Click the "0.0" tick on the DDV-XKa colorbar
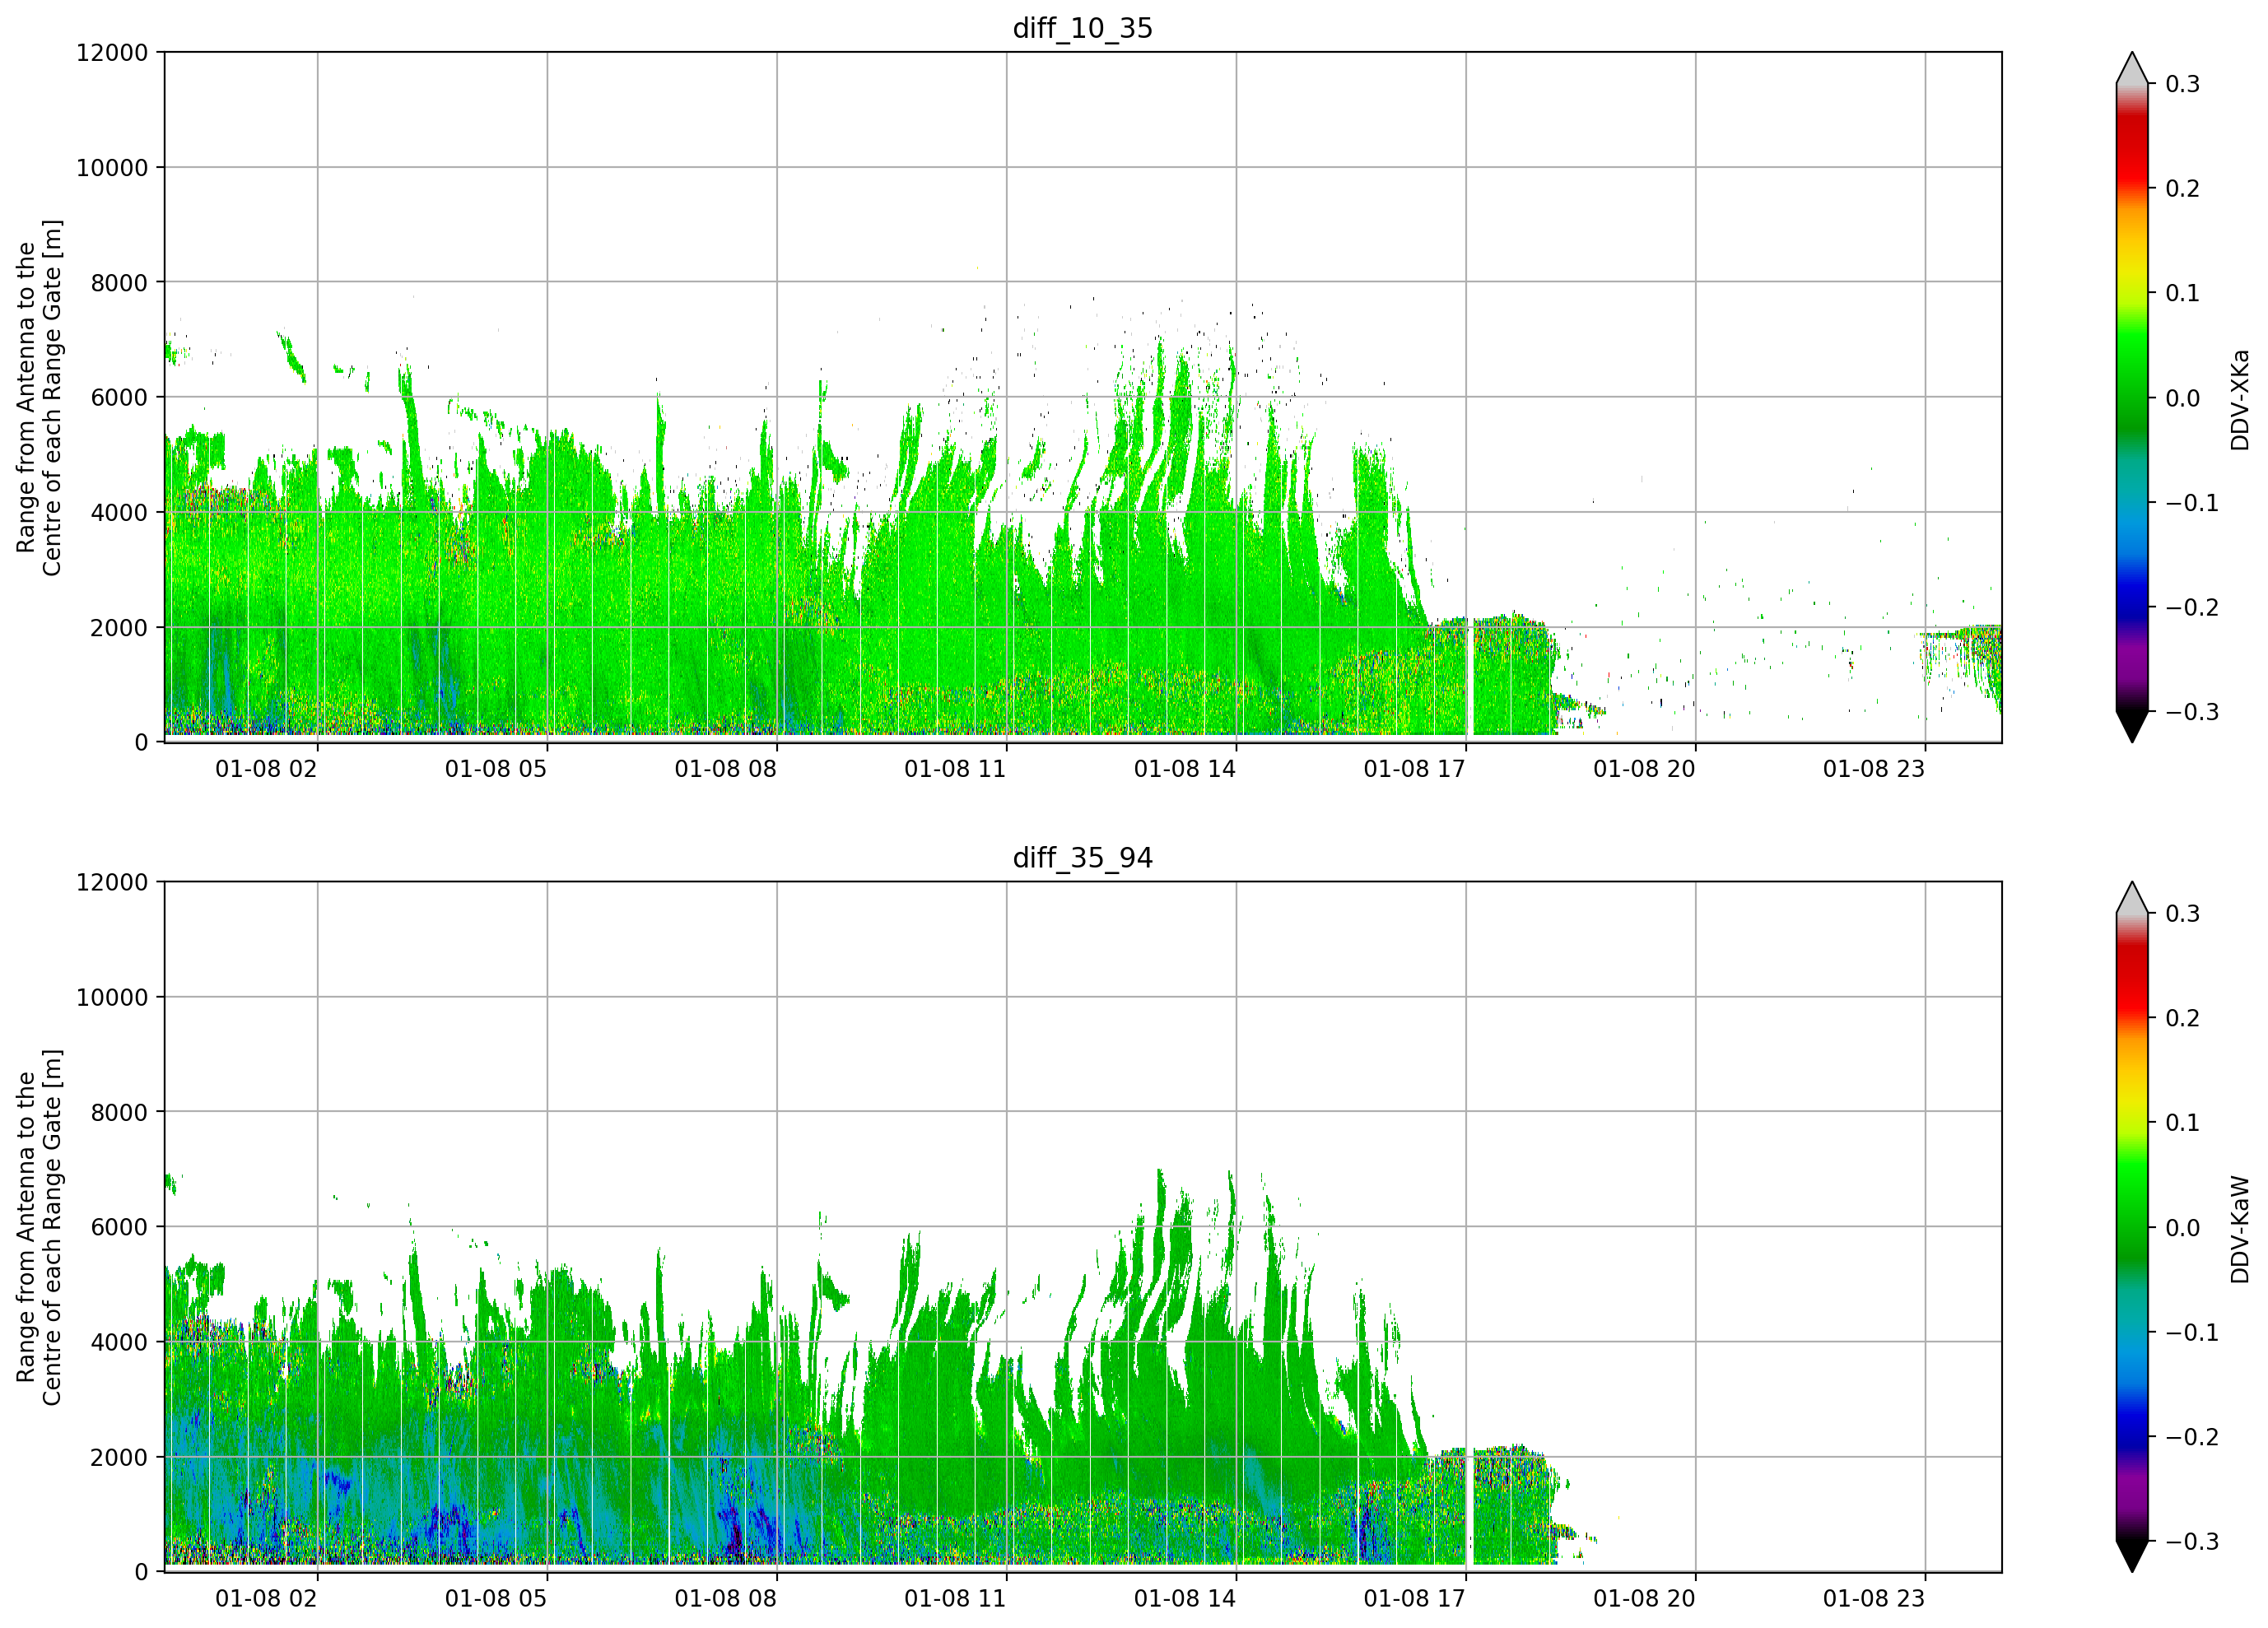This screenshot has height=1628, width=2268. coord(2183,398)
